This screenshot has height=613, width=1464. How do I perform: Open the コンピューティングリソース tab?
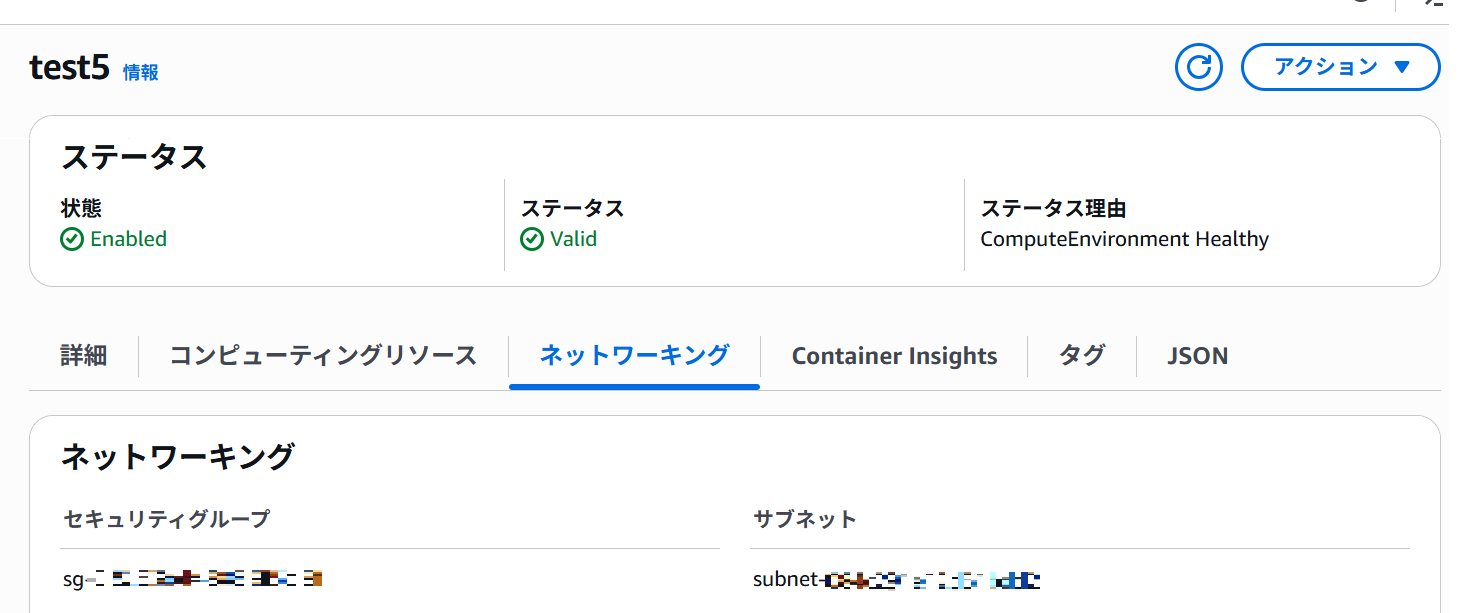[323, 356]
